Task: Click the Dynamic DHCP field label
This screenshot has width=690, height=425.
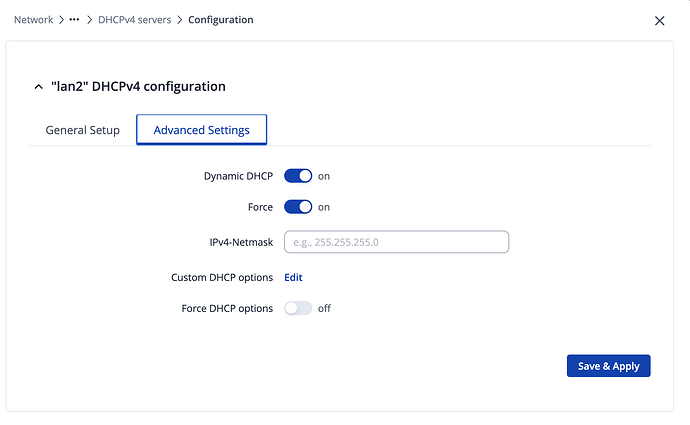Action: click(237, 176)
